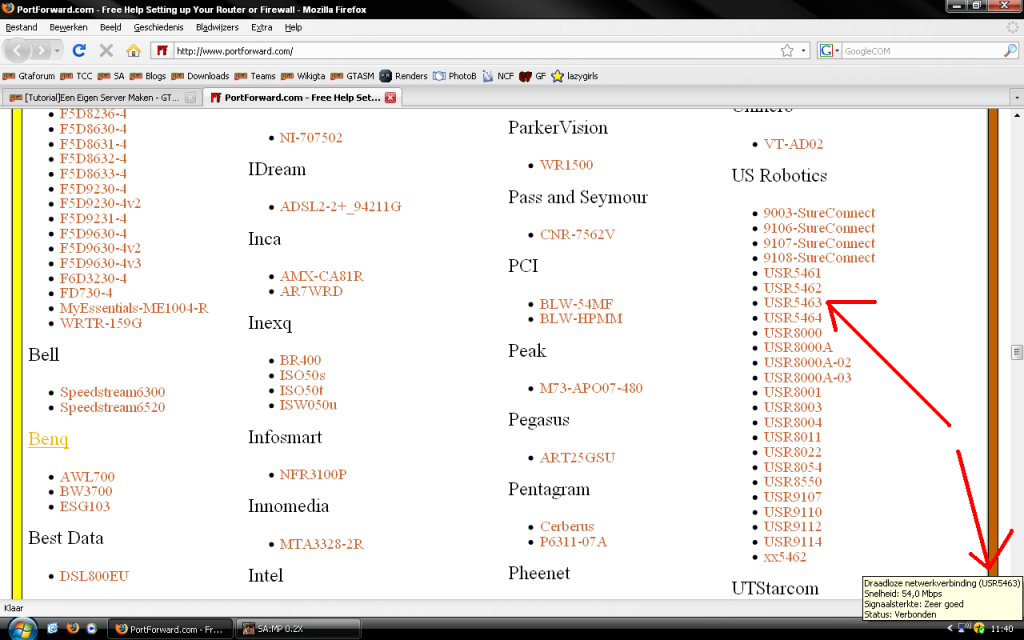Open the VT-AD02 link
The width and height of the screenshot is (1024, 640).
(793, 144)
